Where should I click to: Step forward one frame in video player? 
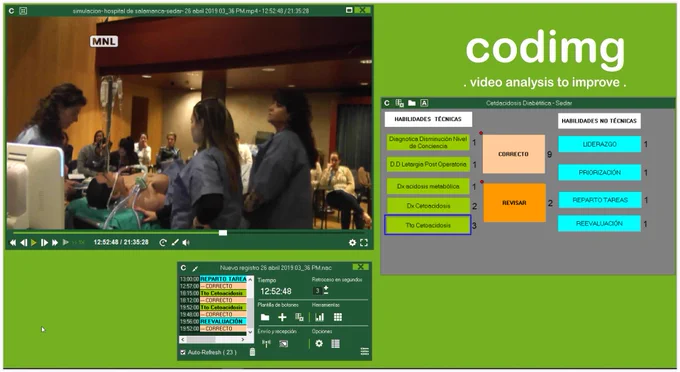(44, 243)
